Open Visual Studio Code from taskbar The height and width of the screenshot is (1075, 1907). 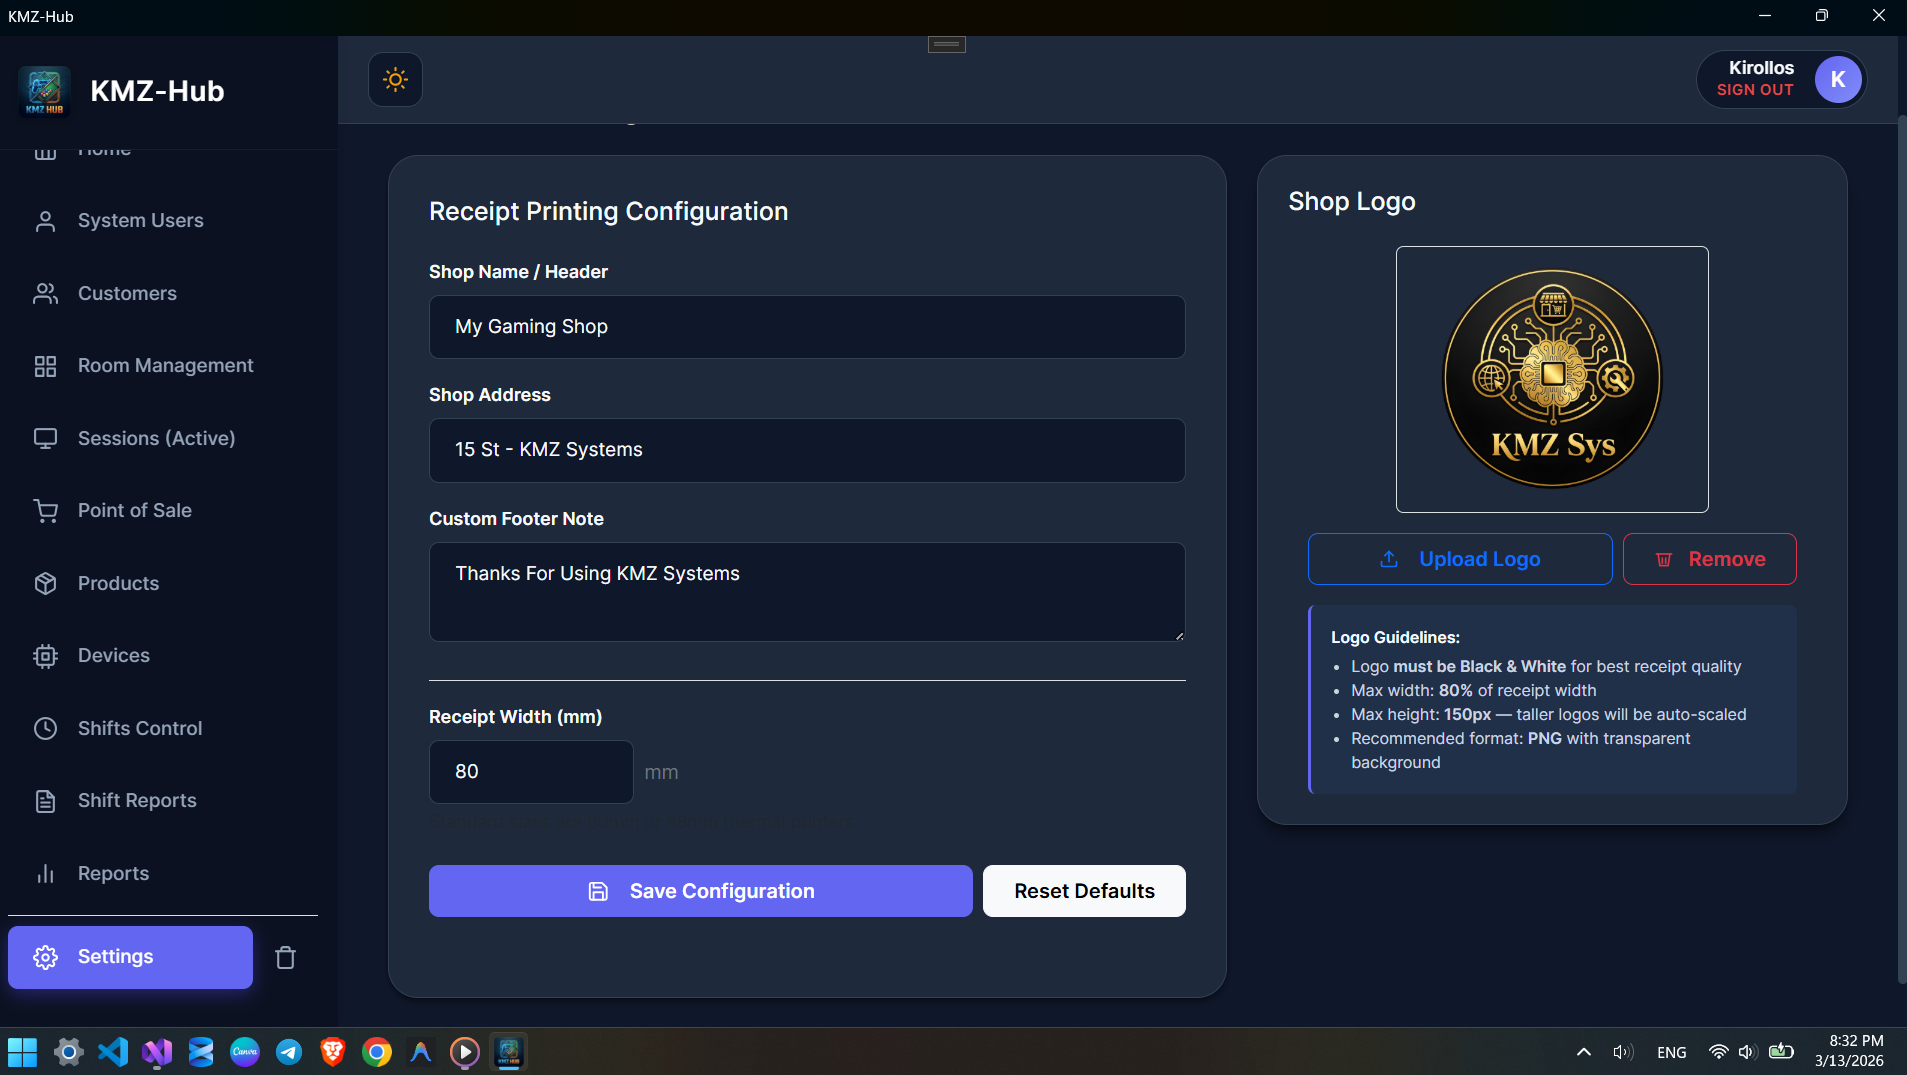(113, 1052)
